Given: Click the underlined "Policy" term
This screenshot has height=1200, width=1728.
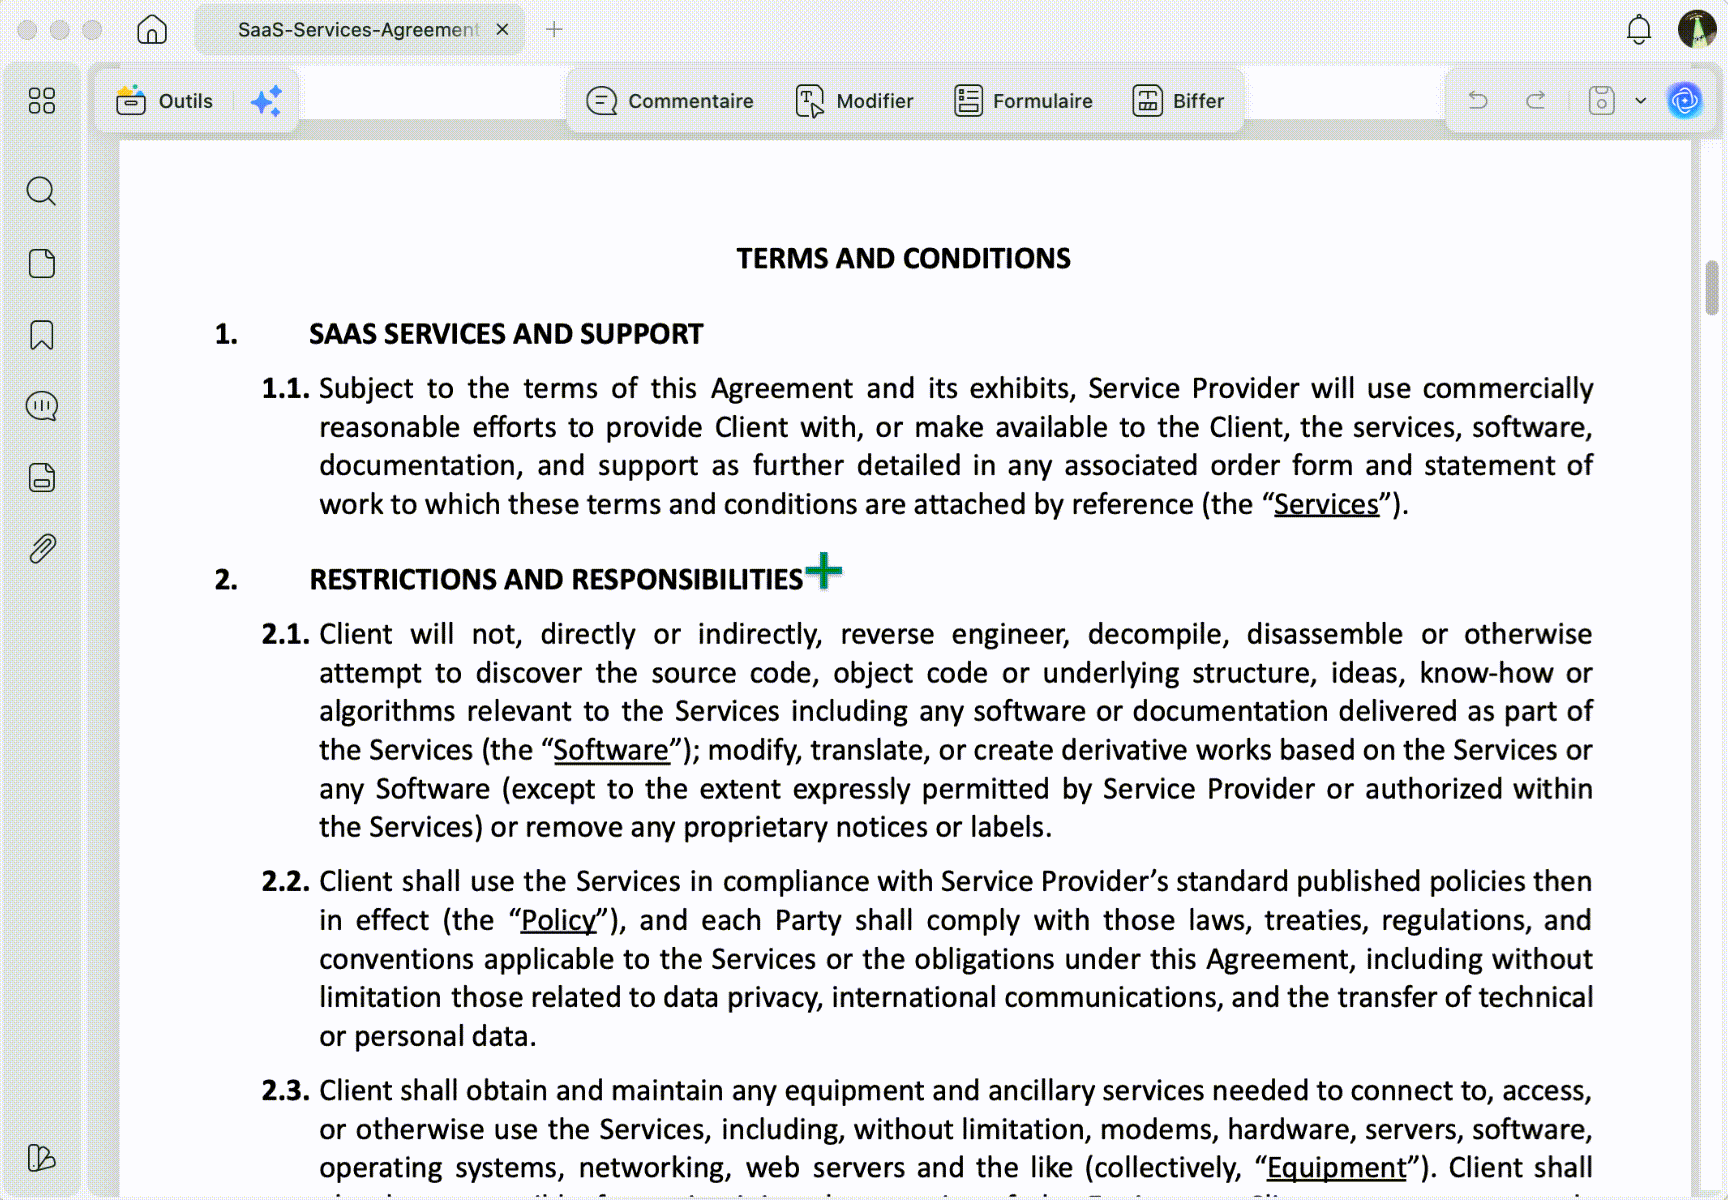Looking at the screenshot, I should [558, 920].
